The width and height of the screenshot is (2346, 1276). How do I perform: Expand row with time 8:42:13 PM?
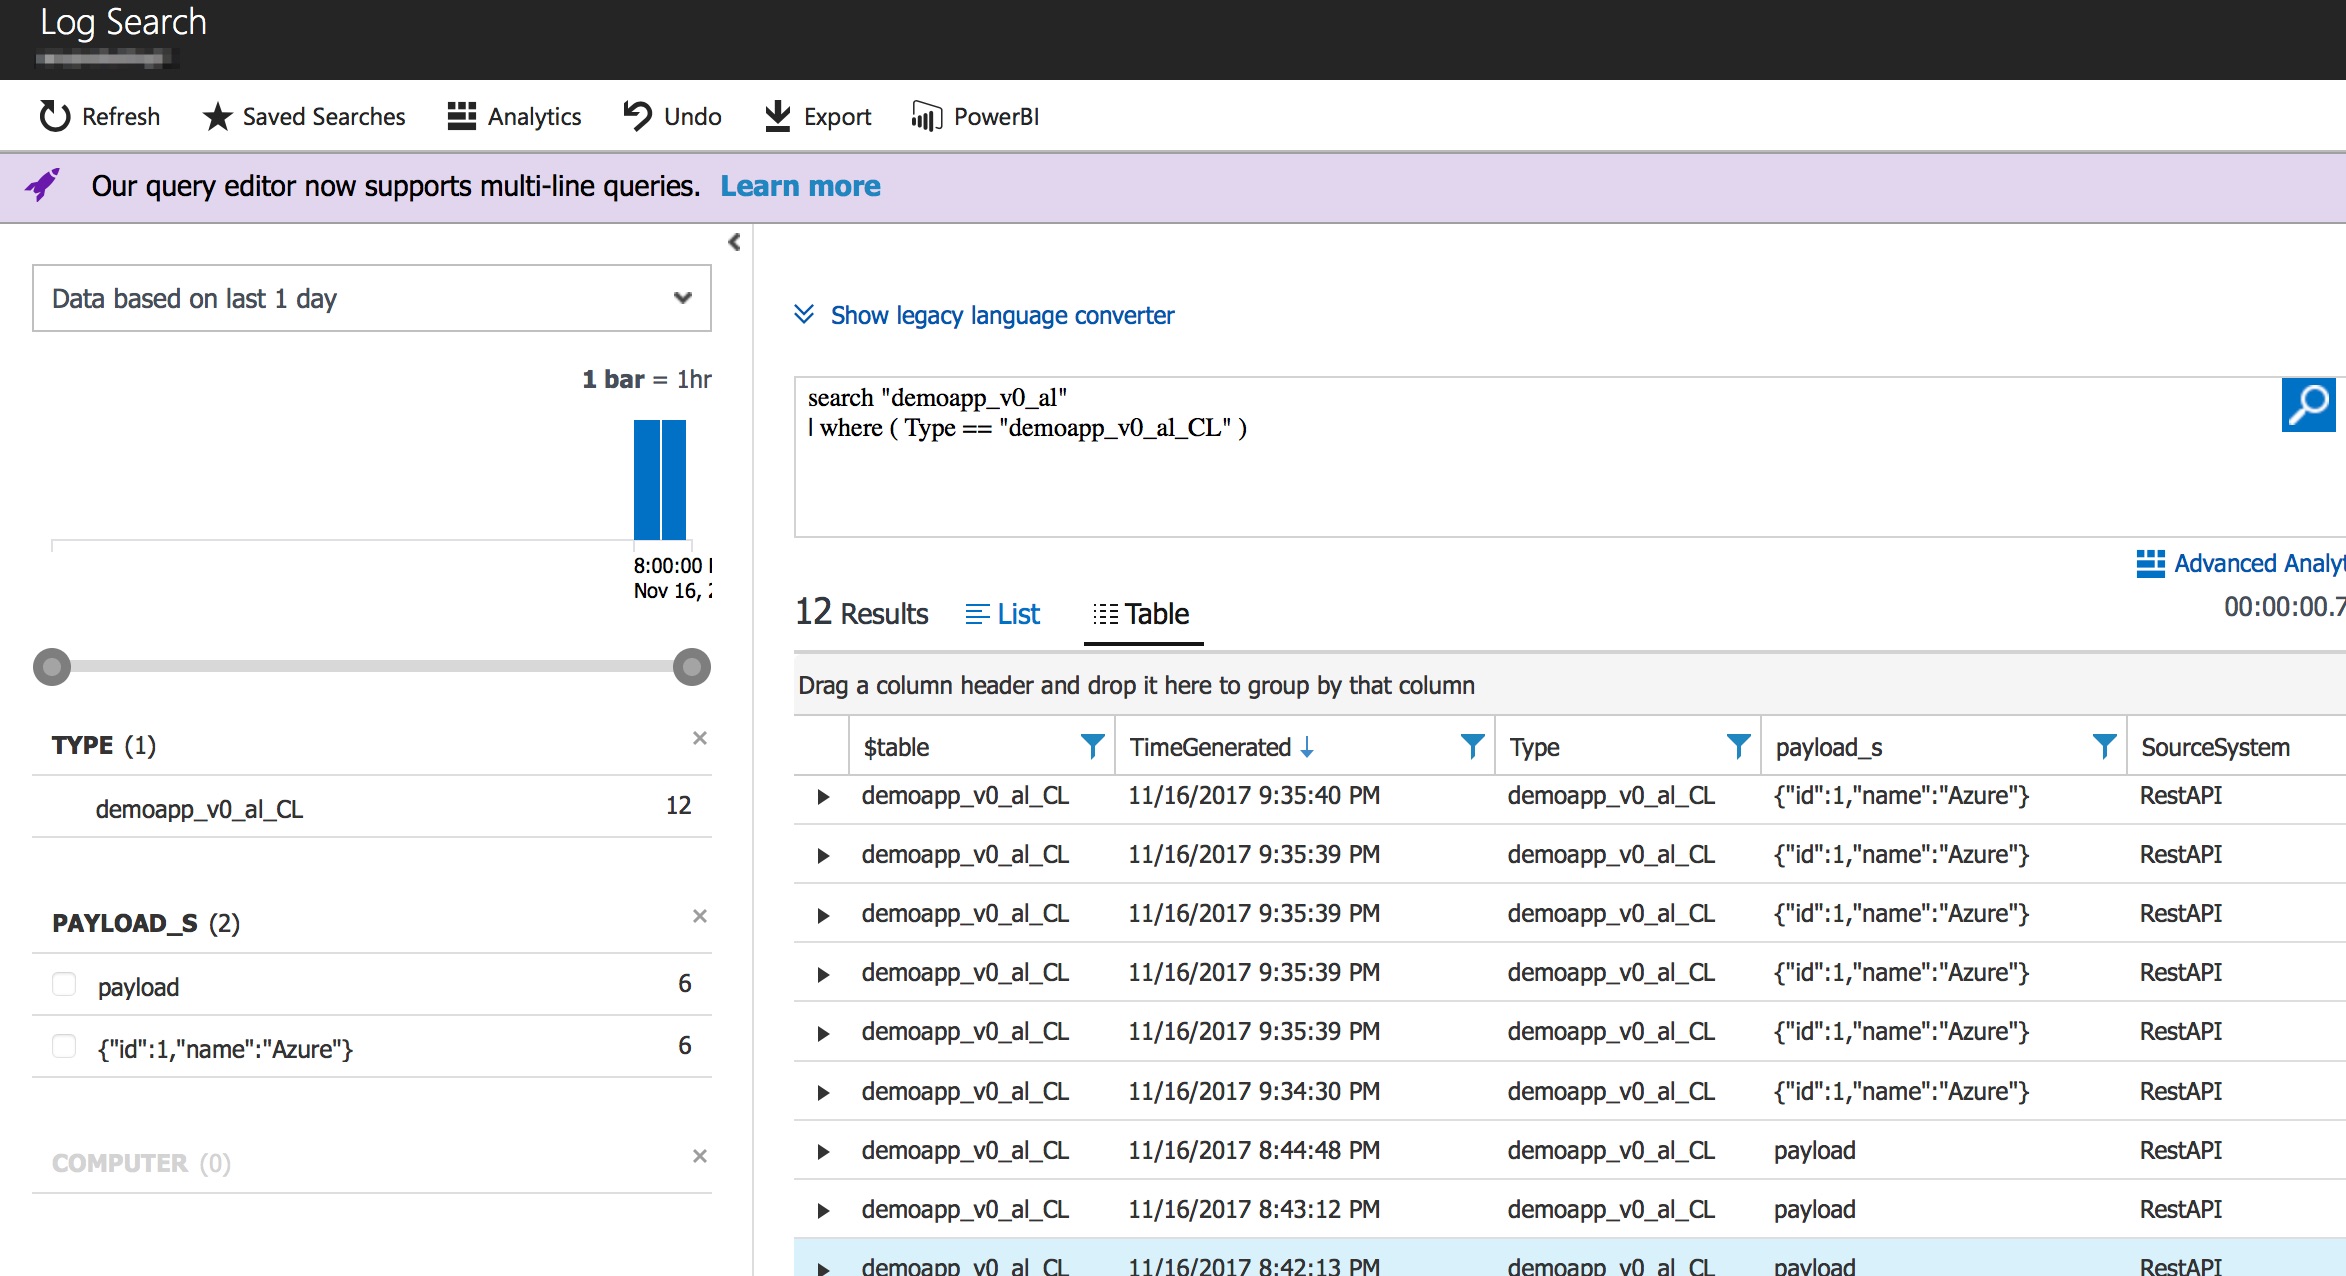point(823,1268)
